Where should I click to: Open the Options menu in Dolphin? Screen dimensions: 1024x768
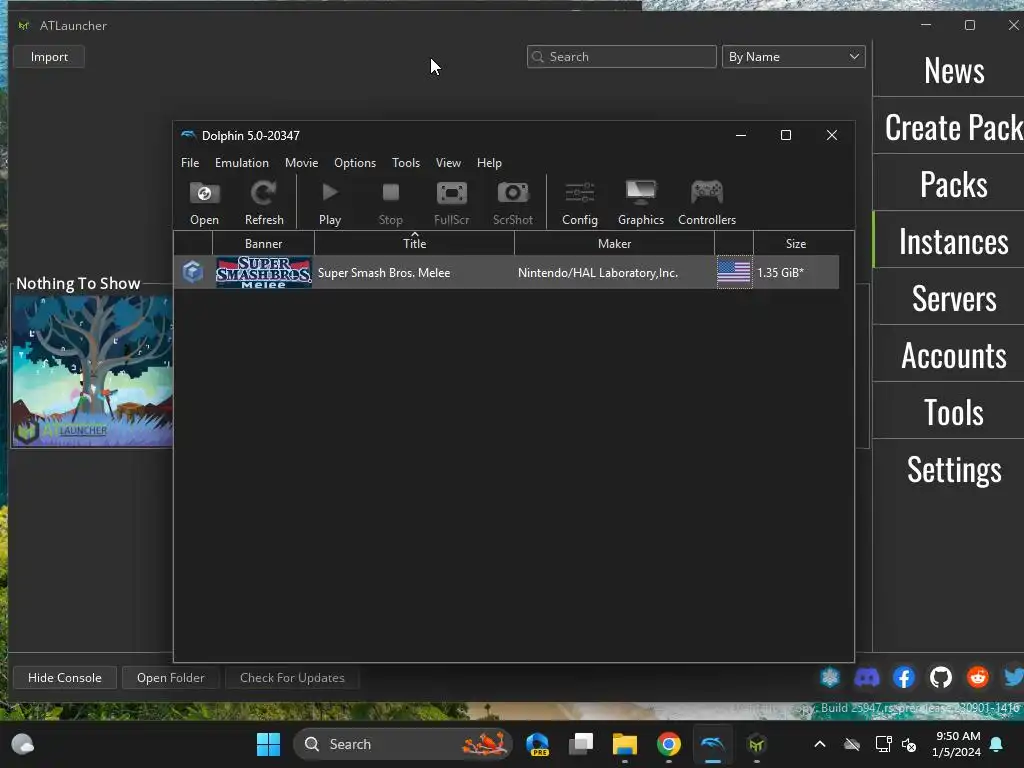tap(355, 163)
